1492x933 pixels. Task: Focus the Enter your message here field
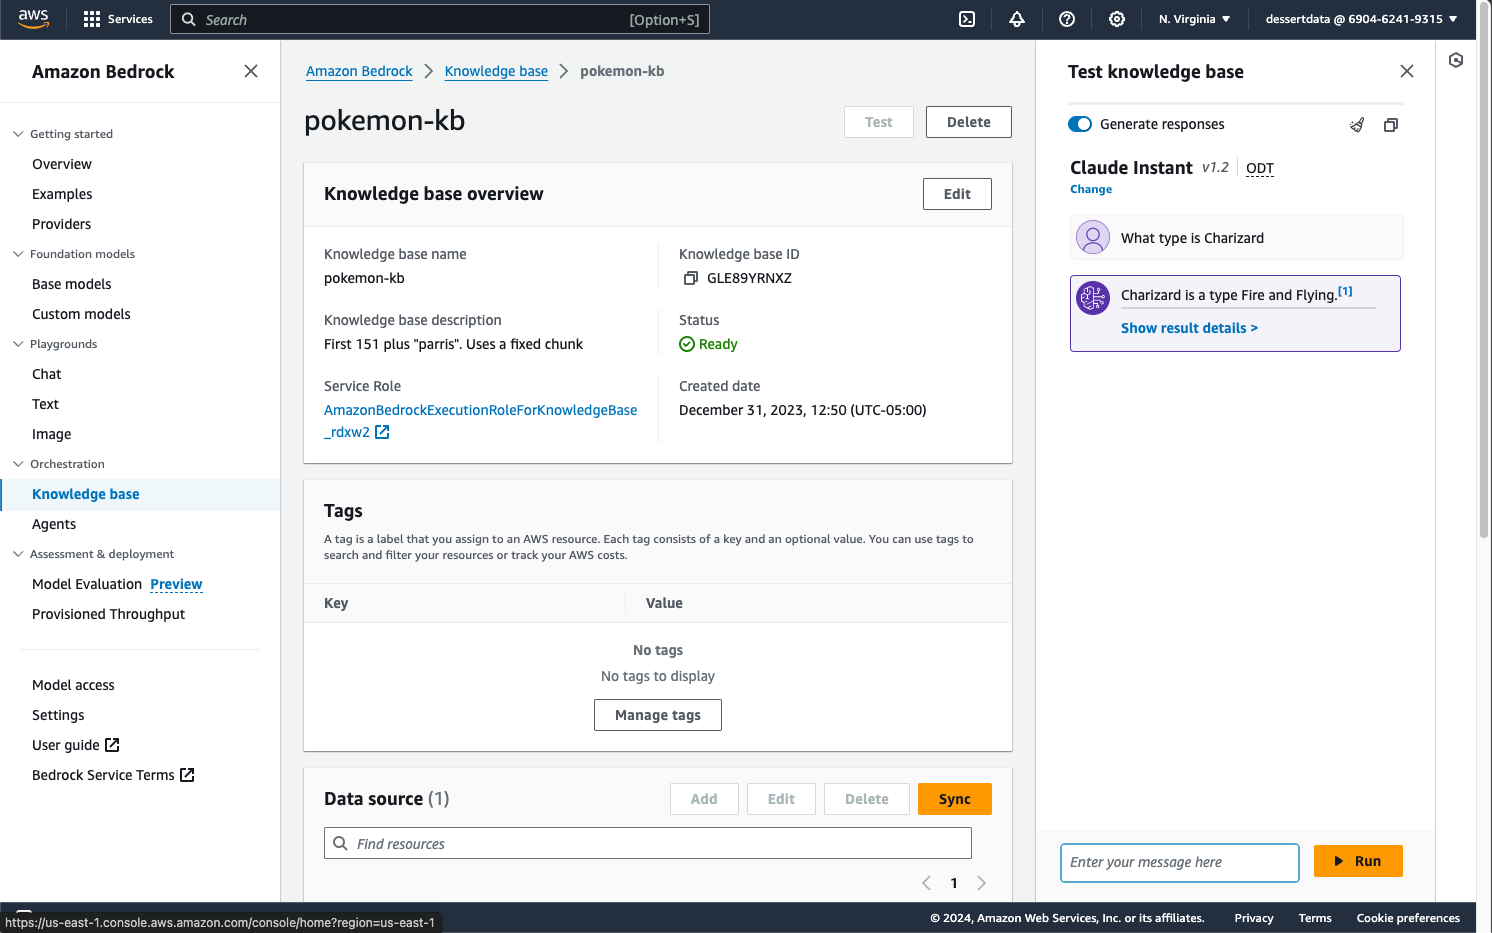(x=1179, y=862)
